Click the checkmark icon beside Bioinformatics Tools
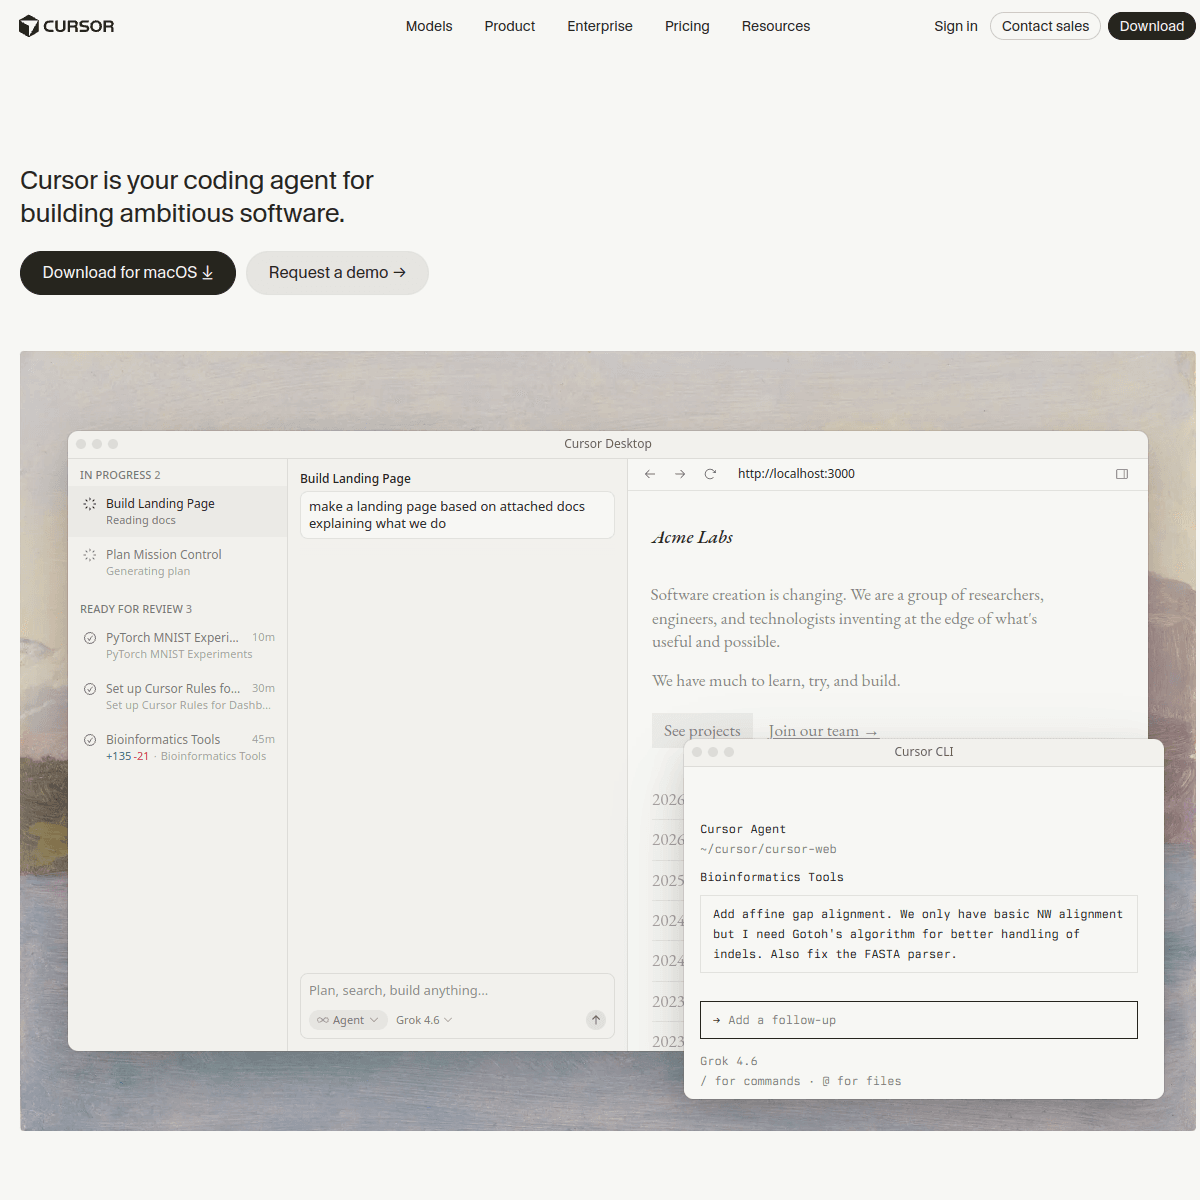 pos(90,740)
